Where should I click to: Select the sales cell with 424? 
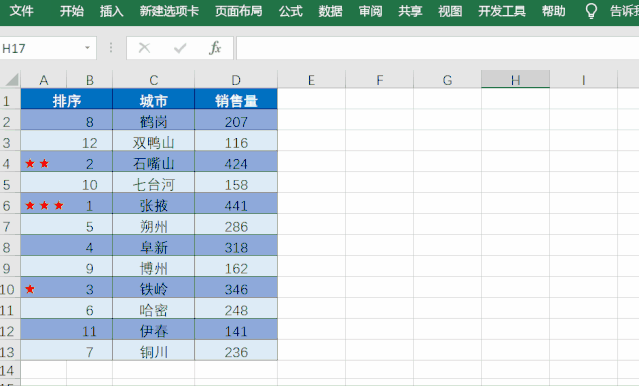coord(236,162)
